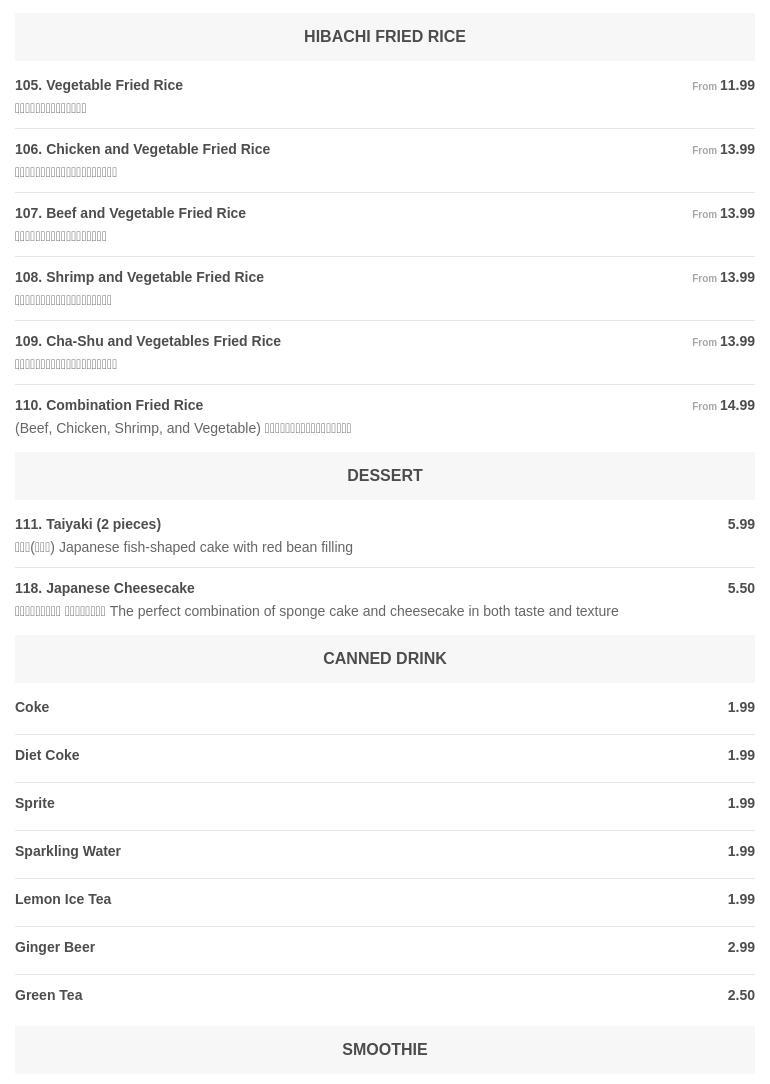Image resolution: width=770 pixels, height=1084 pixels.
Task: Add 111. Taiyaki (2 pieces) dessert
Action: pos(384,536)
